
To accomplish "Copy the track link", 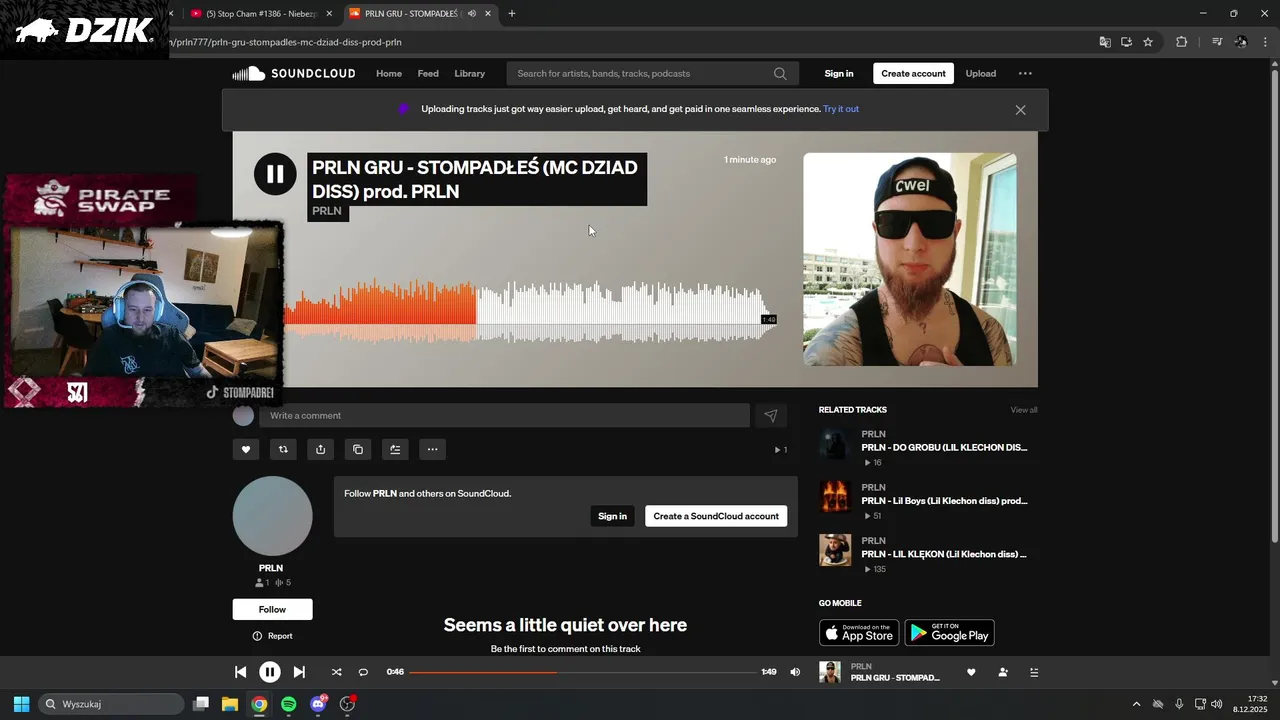I will pyautogui.click(x=358, y=449).
